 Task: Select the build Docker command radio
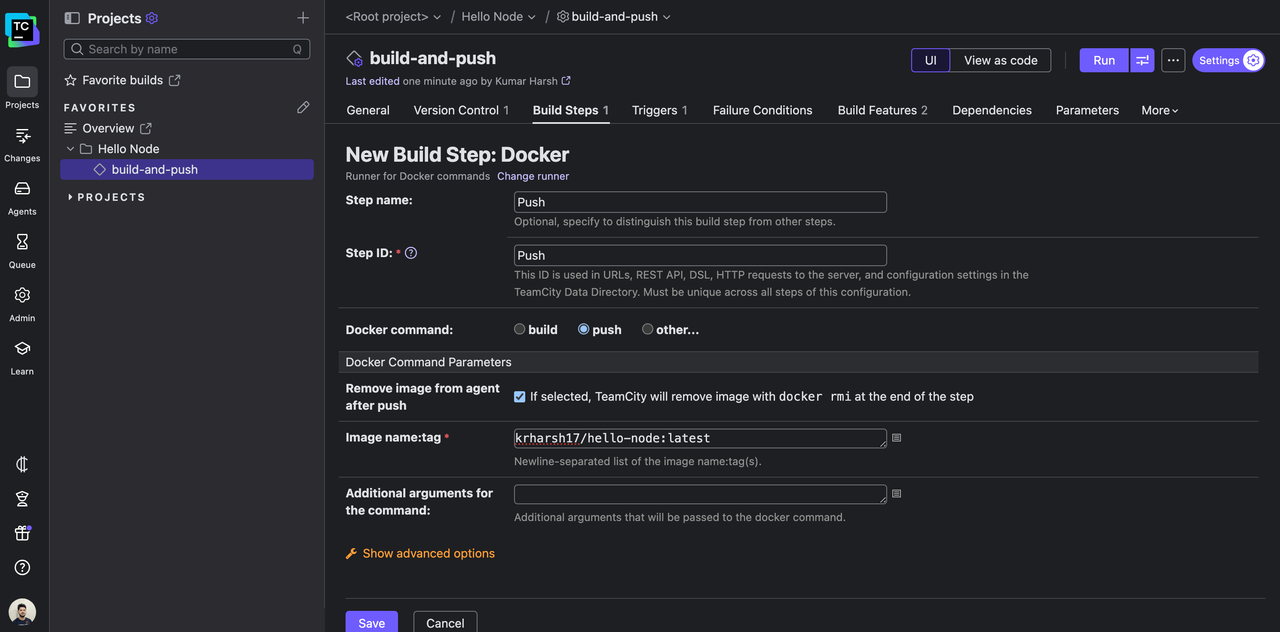(x=520, y=329)
